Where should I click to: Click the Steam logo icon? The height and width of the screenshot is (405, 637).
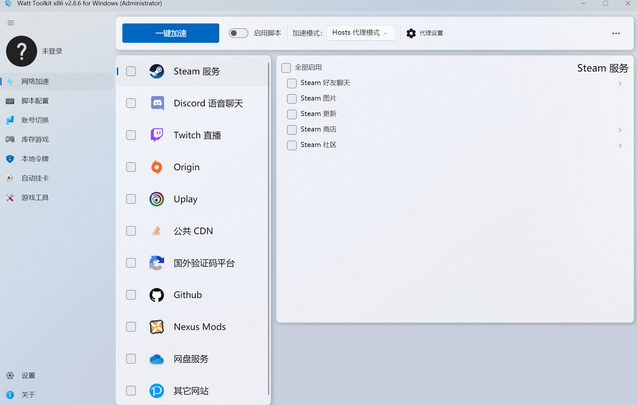pyautogui.click(x=156, y=71)
